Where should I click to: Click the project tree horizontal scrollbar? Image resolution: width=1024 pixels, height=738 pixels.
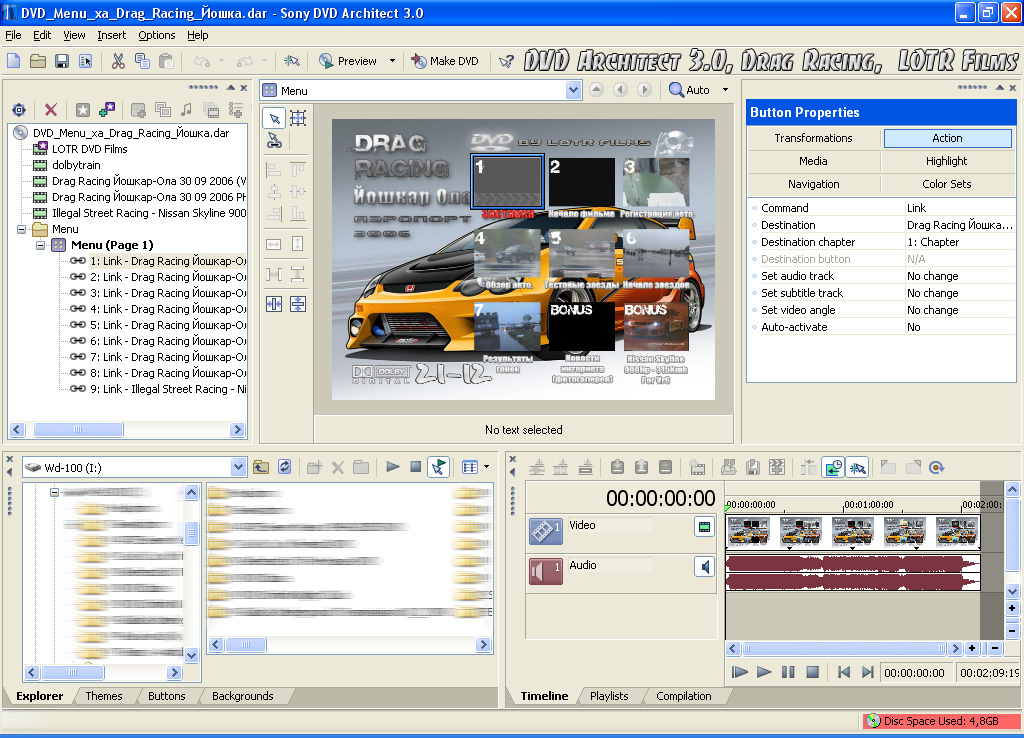click(78, 429)
